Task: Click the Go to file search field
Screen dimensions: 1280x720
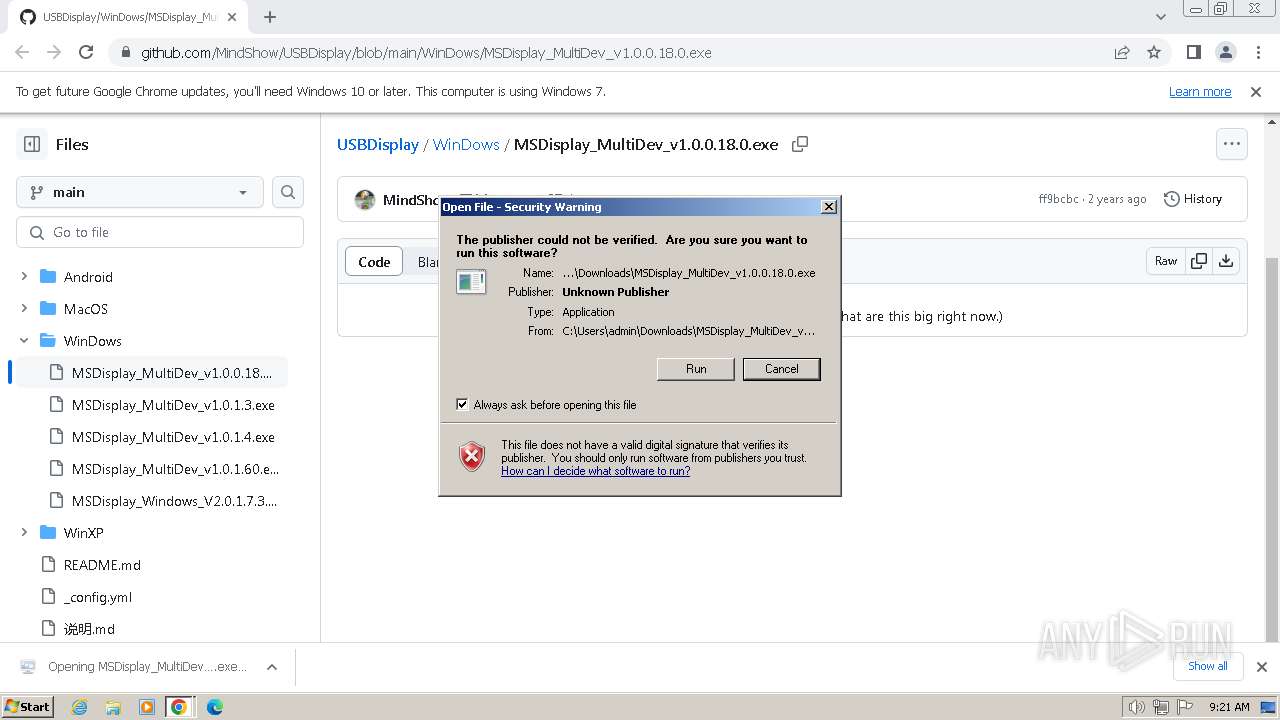Action: [x=160, y=232]
